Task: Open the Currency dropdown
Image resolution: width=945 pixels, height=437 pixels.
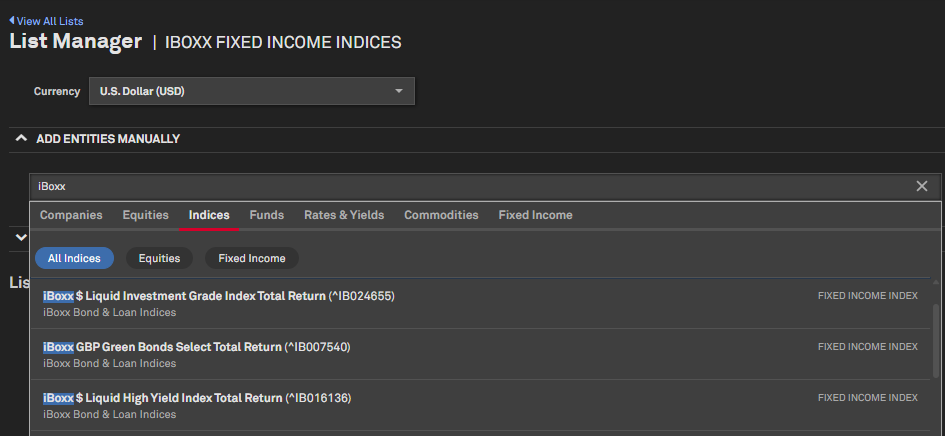Action: [251, 91]
